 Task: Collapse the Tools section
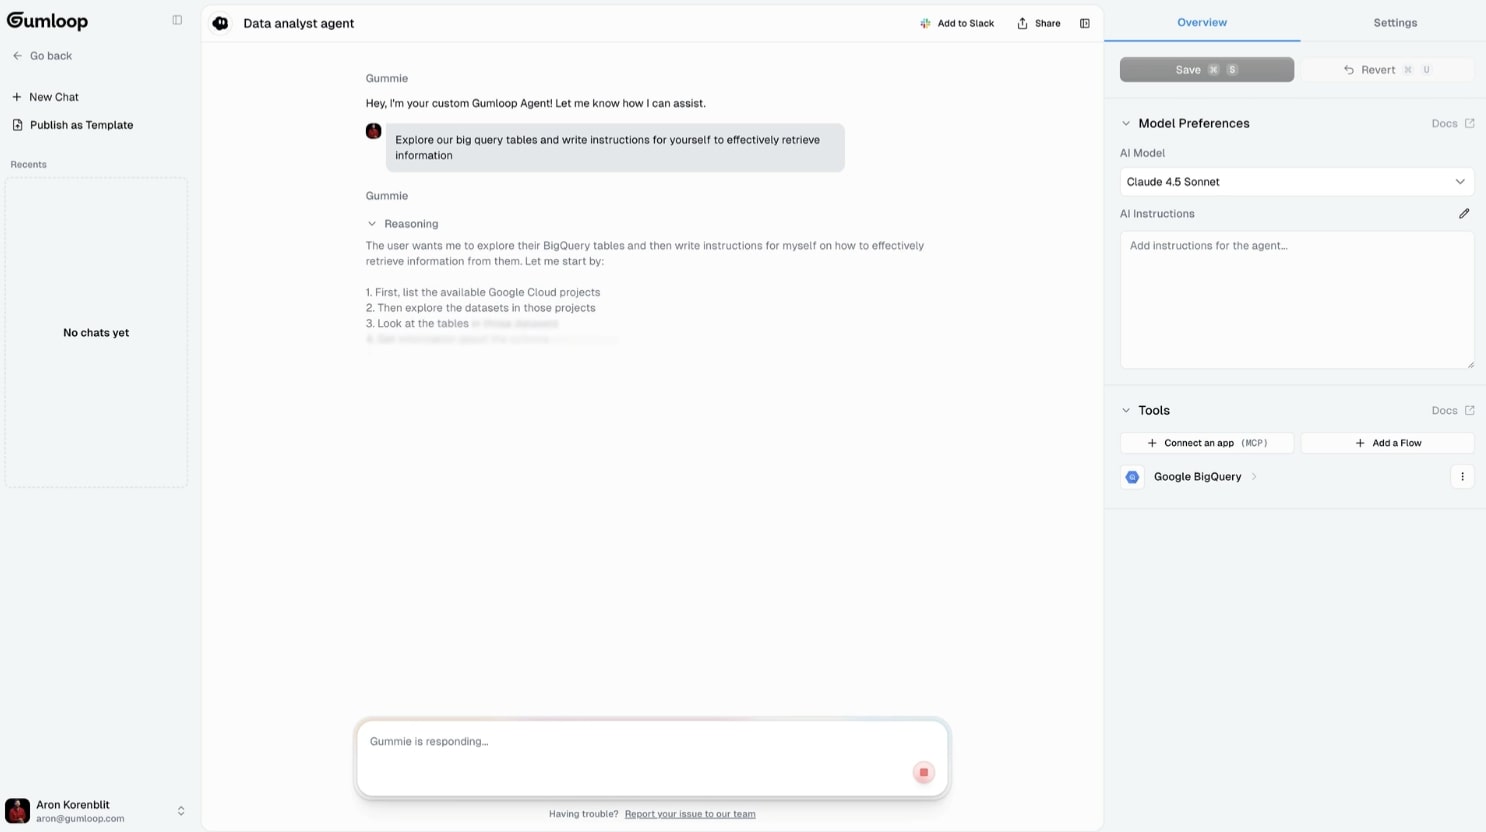pos(1126,410)
